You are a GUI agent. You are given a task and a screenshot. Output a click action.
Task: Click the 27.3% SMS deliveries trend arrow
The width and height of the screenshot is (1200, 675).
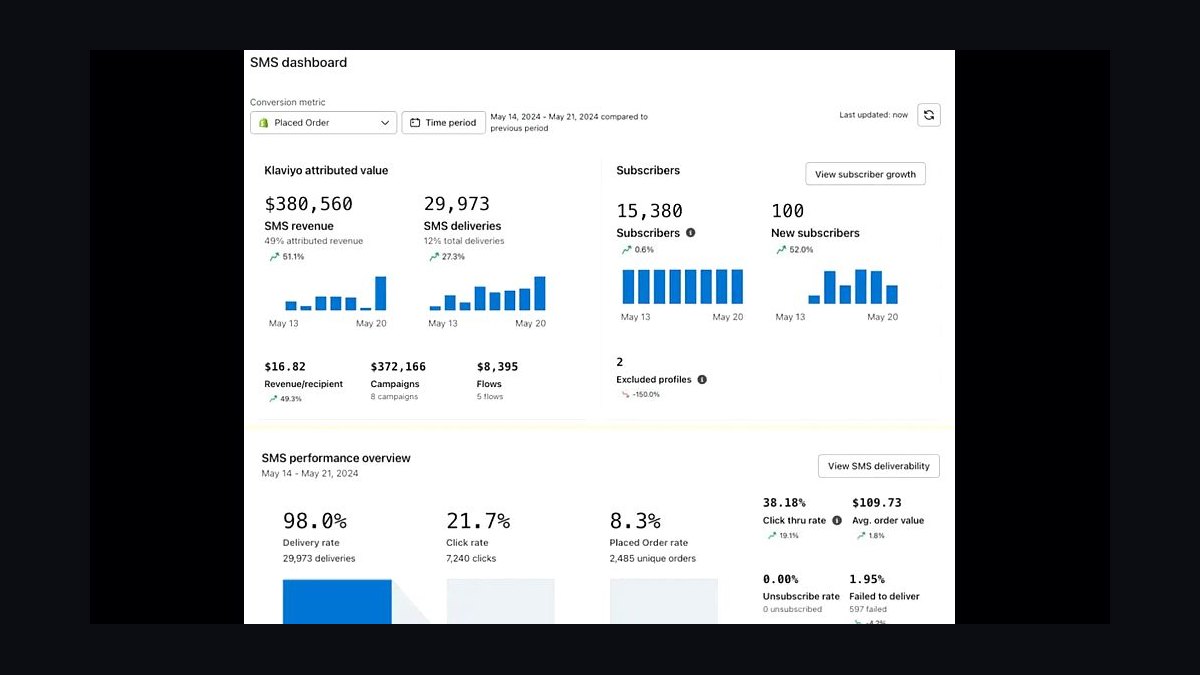[434, 257]
